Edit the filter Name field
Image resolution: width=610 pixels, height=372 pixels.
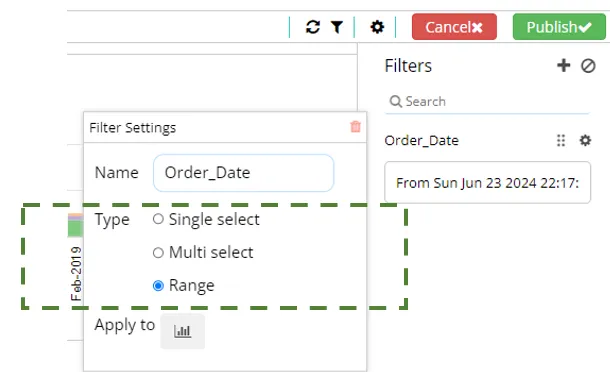click(244, 173)
